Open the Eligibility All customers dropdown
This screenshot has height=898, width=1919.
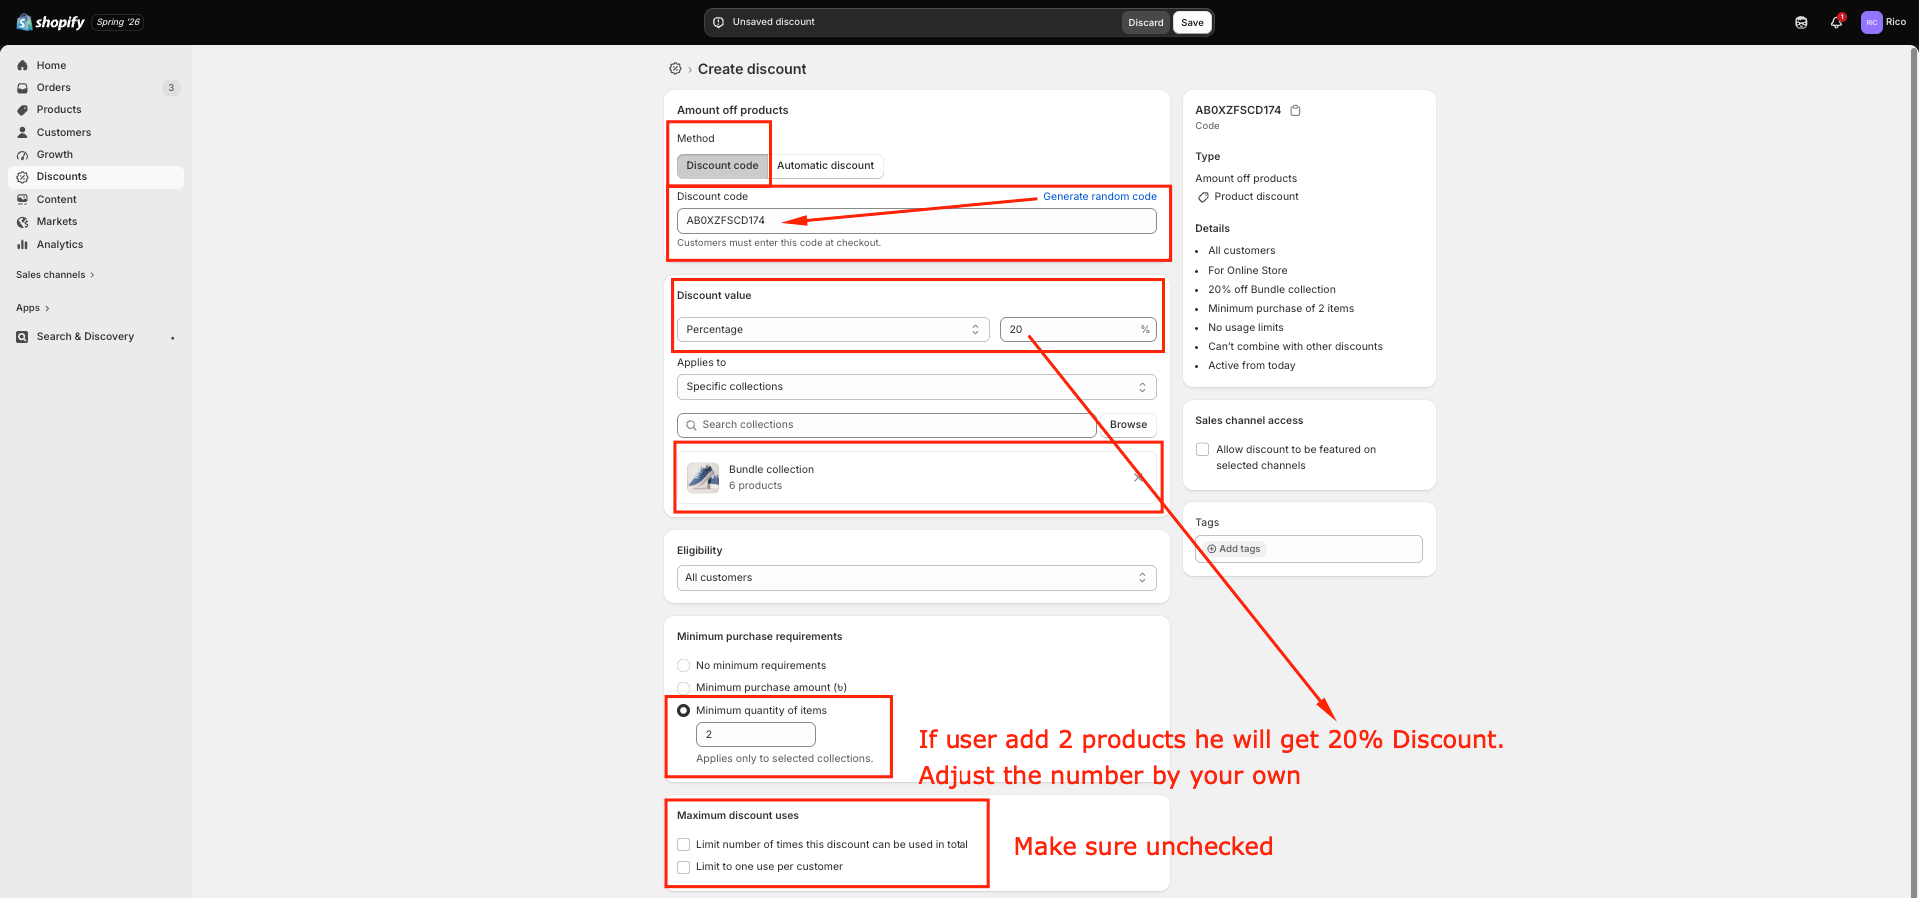(916, 578)
